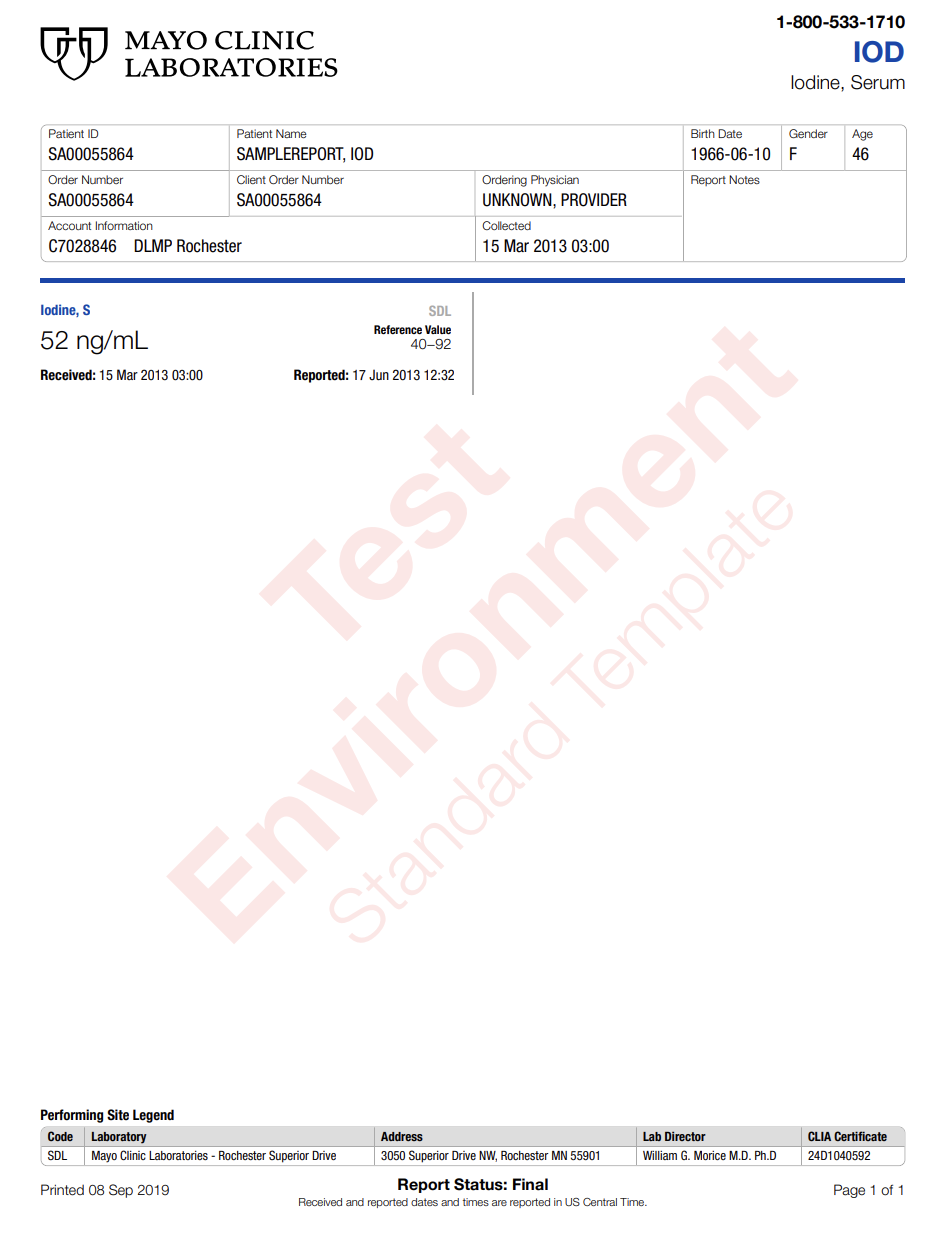Click the Ordering Physician value UNKNOWN, PROVIDER
Image resolution: width=948 pixels, height=1240 pixels.
tap(554, 201)
